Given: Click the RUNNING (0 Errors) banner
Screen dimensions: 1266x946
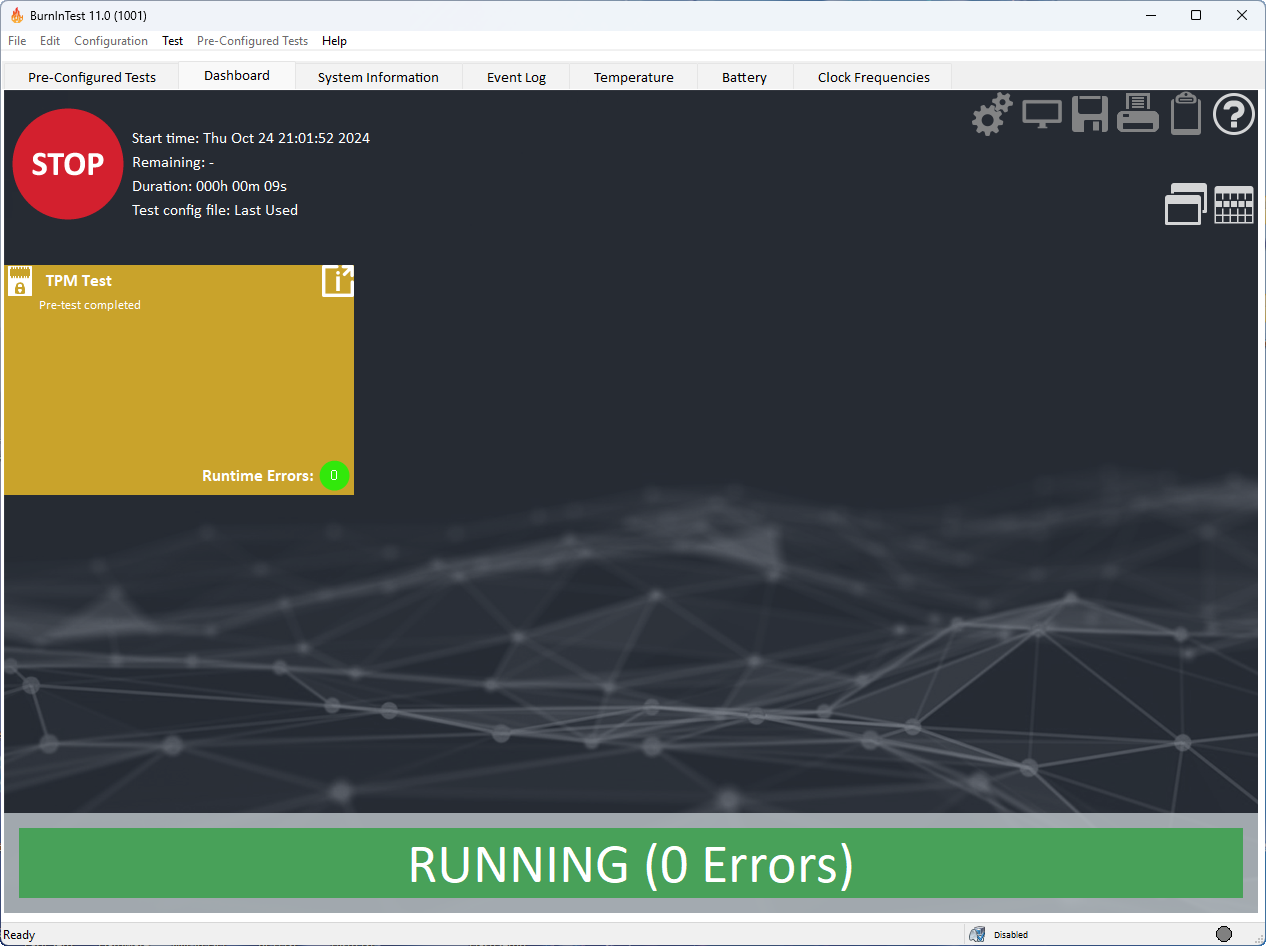Looking at the screenshot, I should 631,863.
